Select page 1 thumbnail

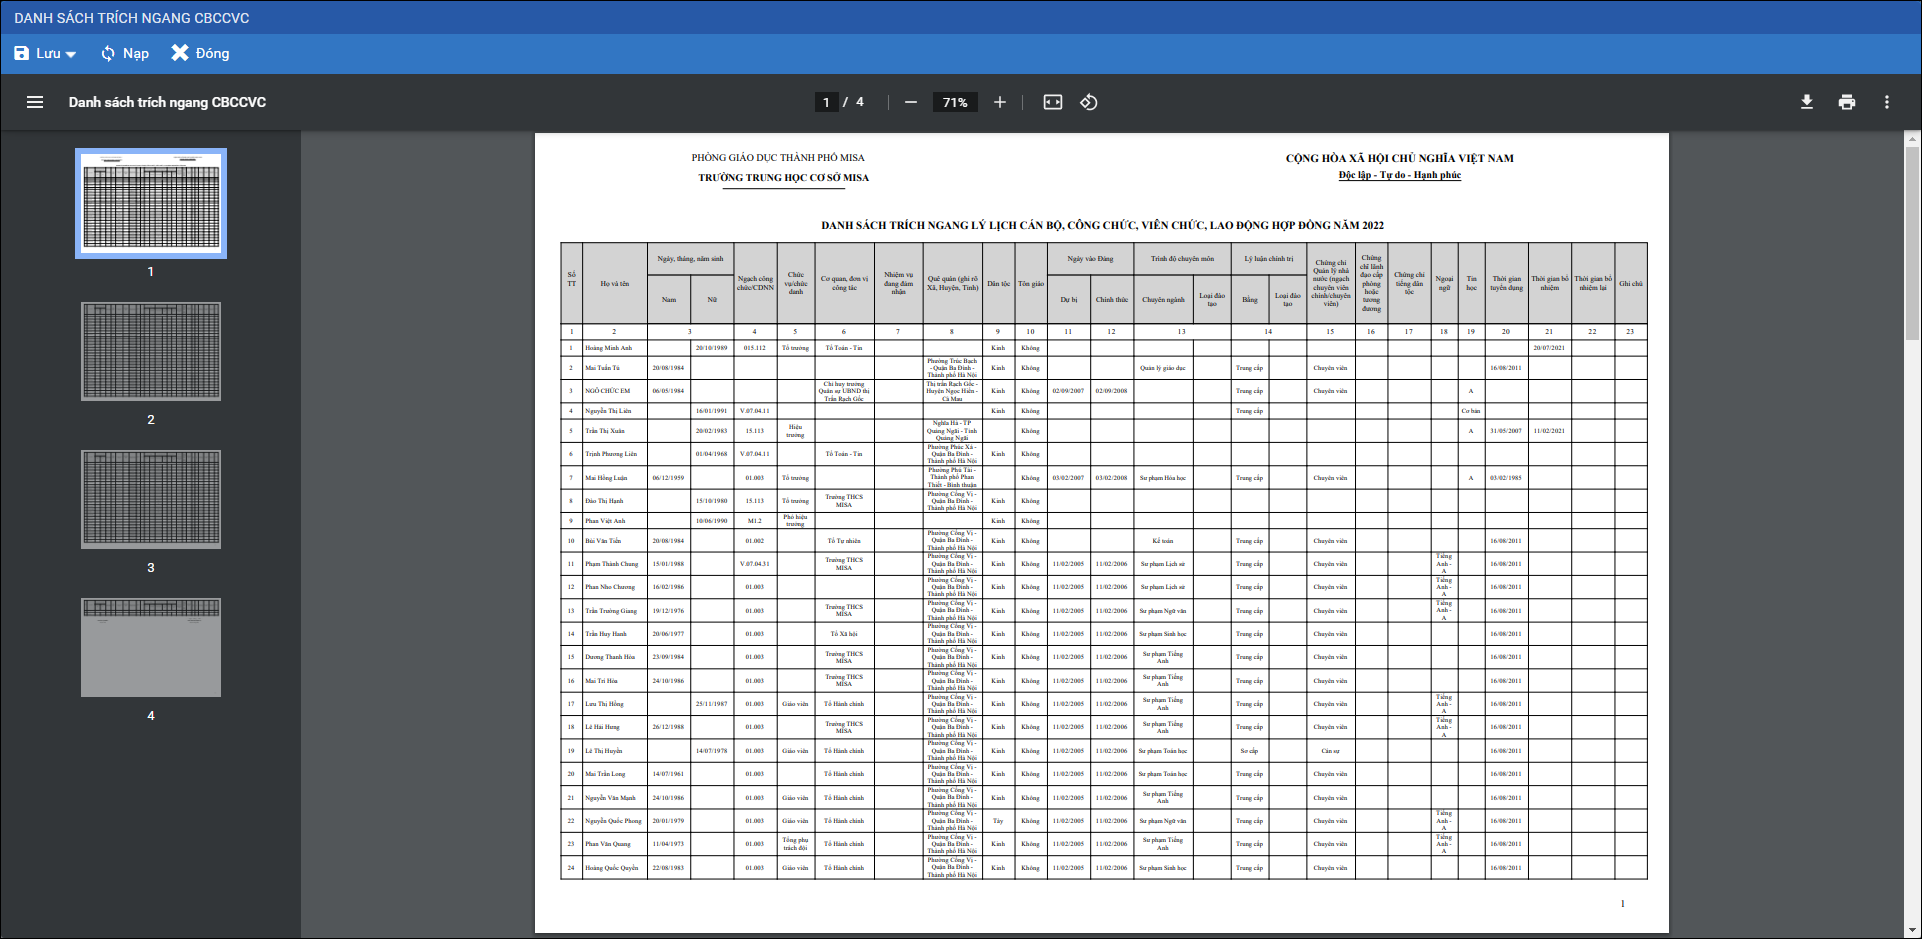coord(151,203)
